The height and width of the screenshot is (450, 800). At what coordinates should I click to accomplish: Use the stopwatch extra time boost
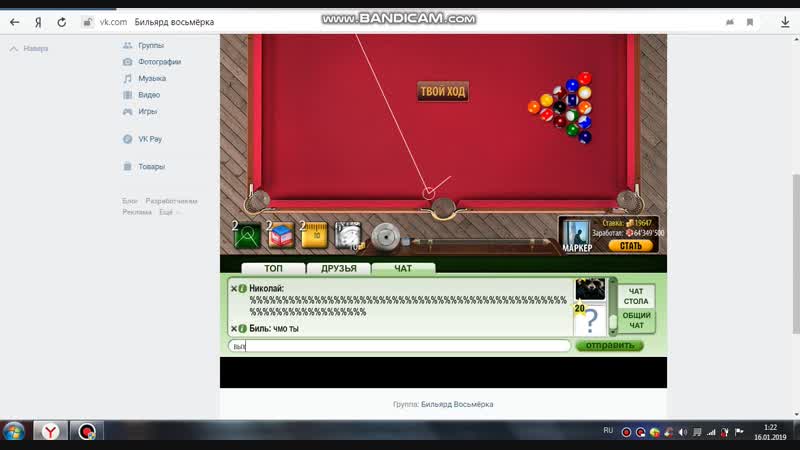[x=348, y=235]
